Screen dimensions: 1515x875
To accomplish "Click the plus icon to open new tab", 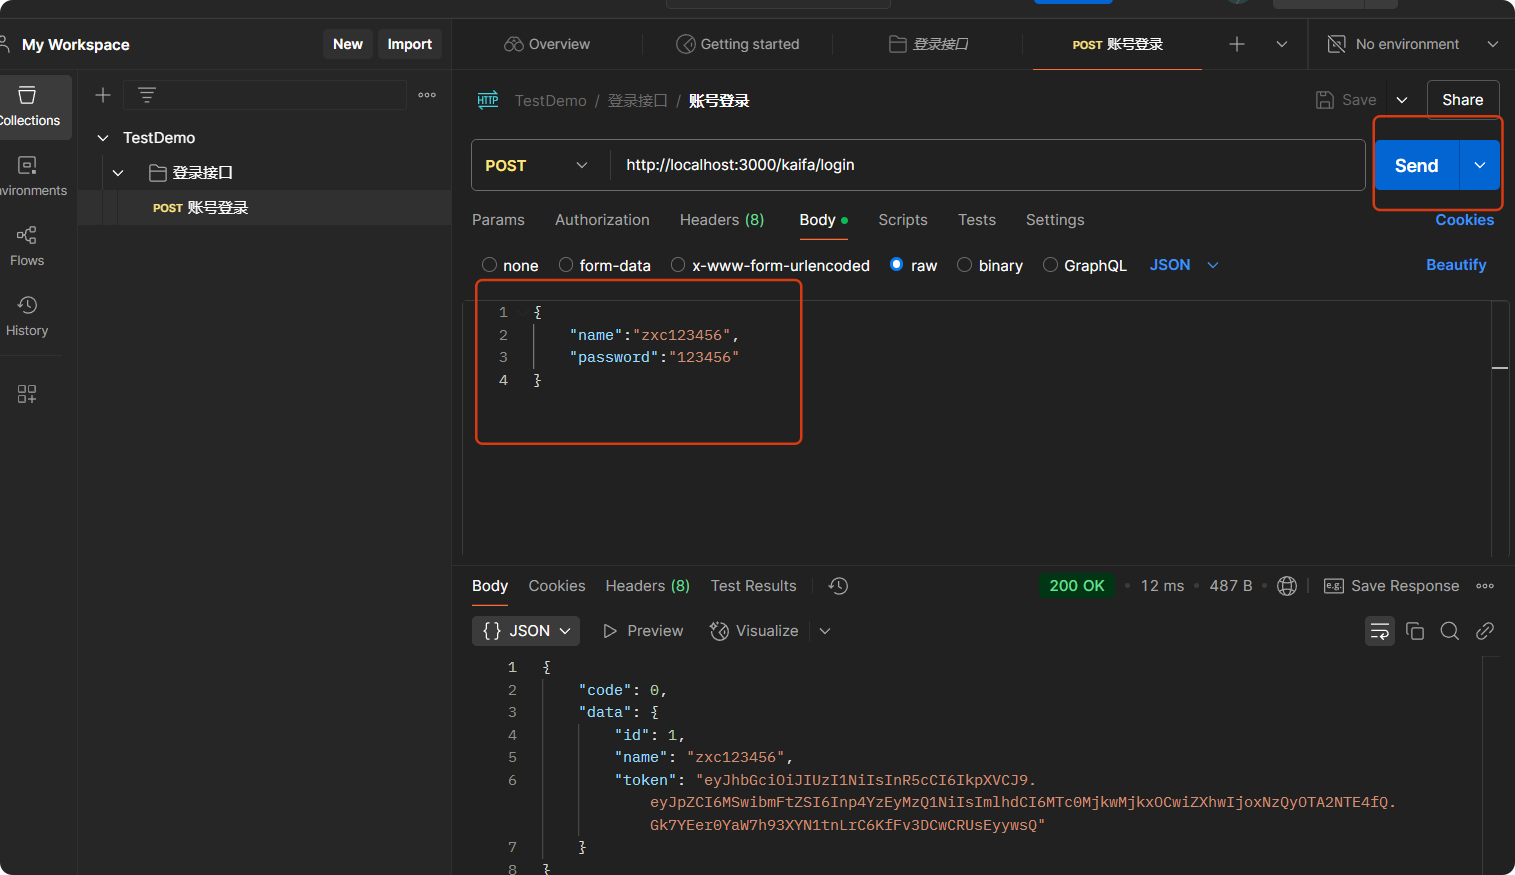I will pos(1237,44).
